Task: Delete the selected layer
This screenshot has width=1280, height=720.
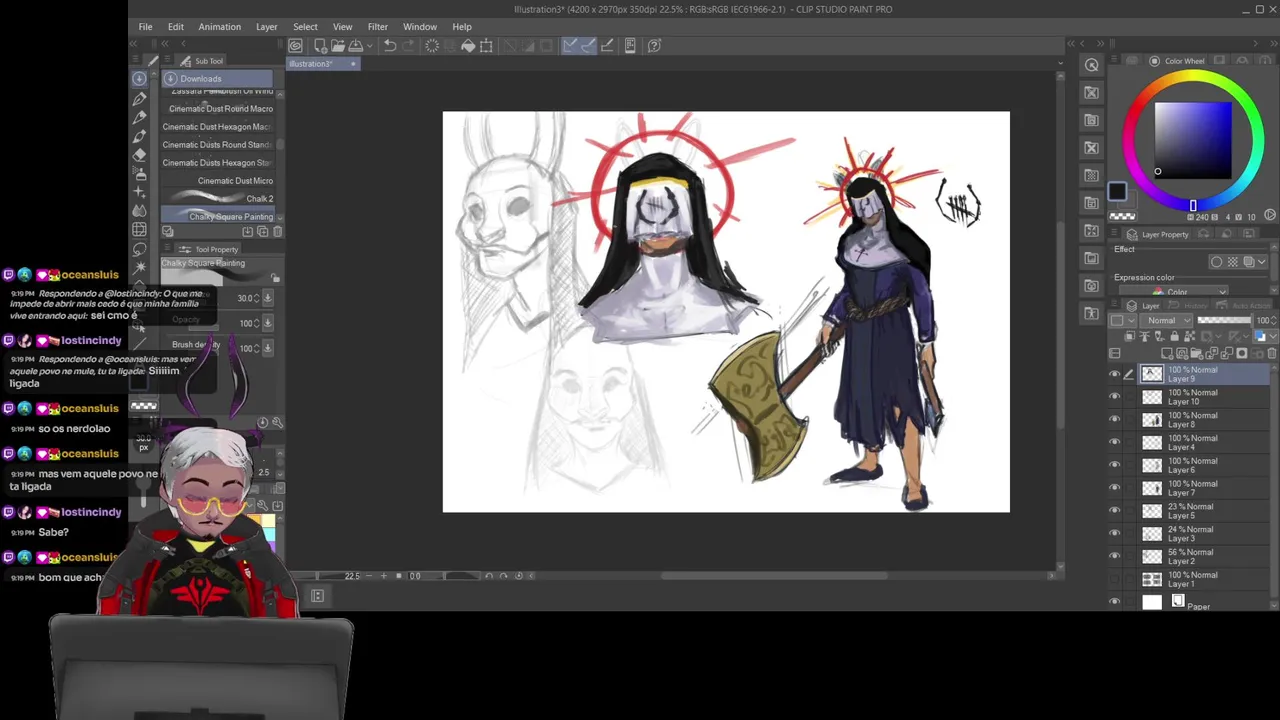Action: click(x=1272, y=353)
